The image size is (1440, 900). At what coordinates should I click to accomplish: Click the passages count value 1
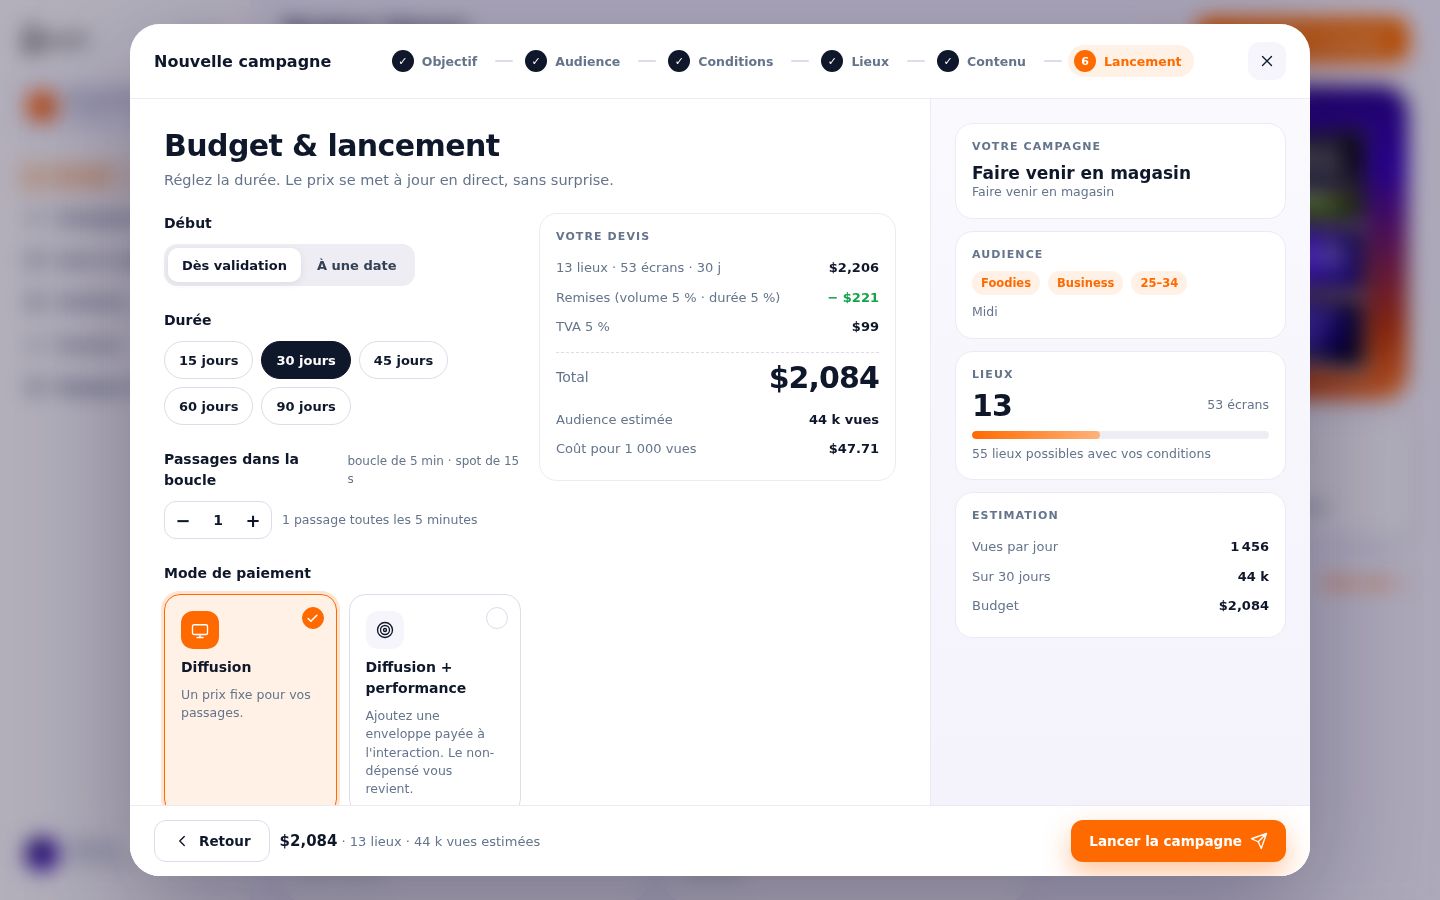point(218,520)
